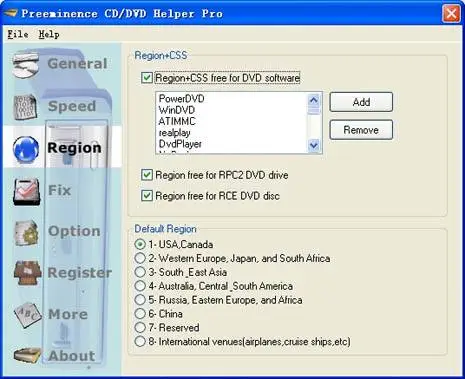Viewport: 465px width, 379px height.
Task: Disable Region free for RCE DVD disc
Action: 147,196
